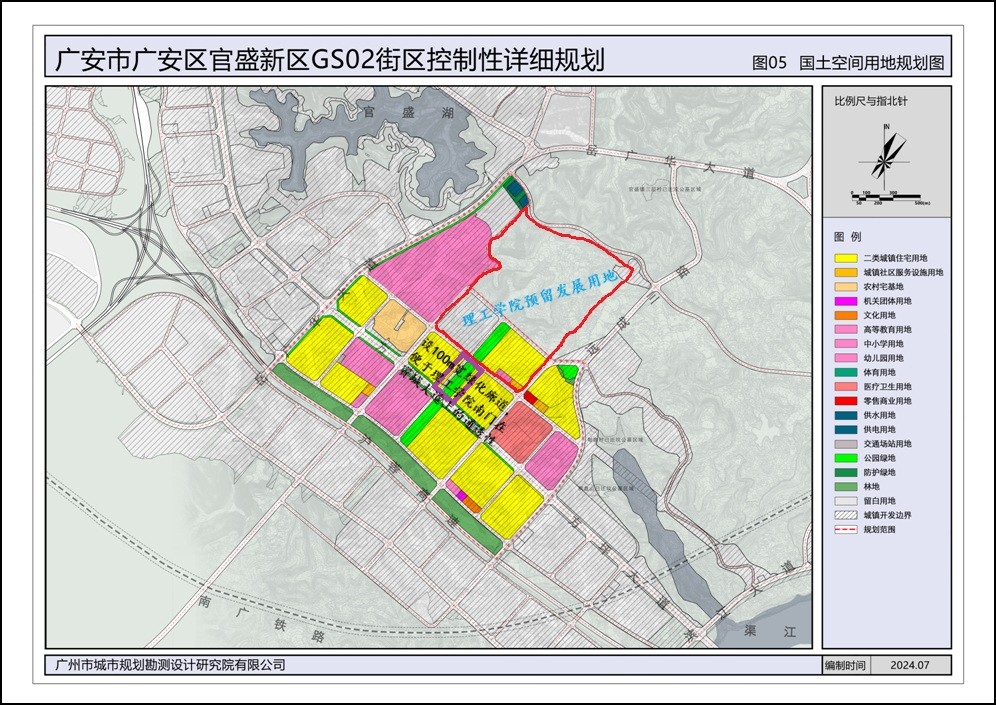Click the 2024.07 date value

click(910, 666)
